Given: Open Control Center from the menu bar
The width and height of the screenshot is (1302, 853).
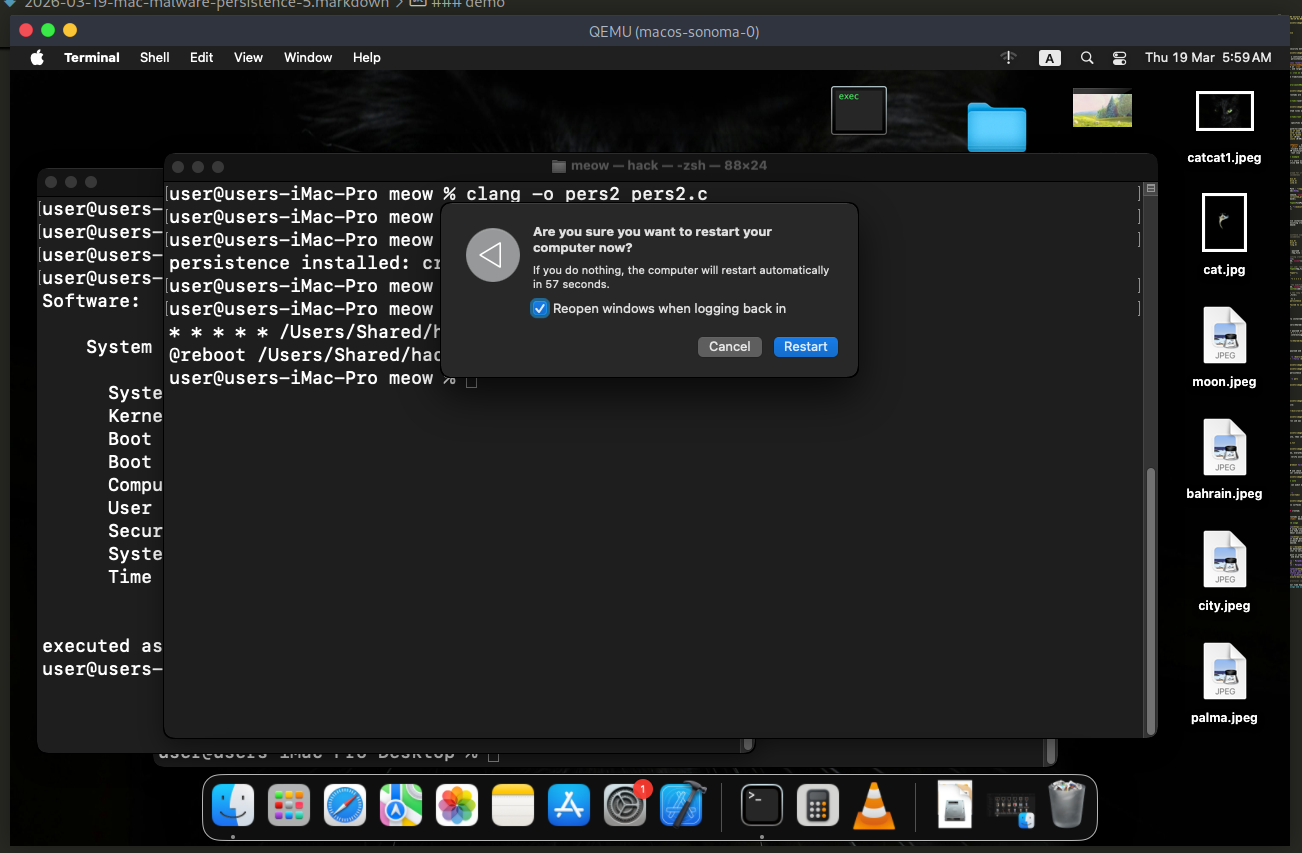Looking at the screenshot, I should pos(1119,58).
